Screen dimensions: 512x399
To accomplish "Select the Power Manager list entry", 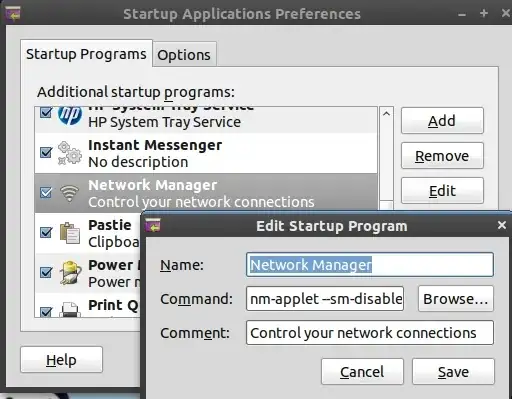I will (x=87, y=273).
